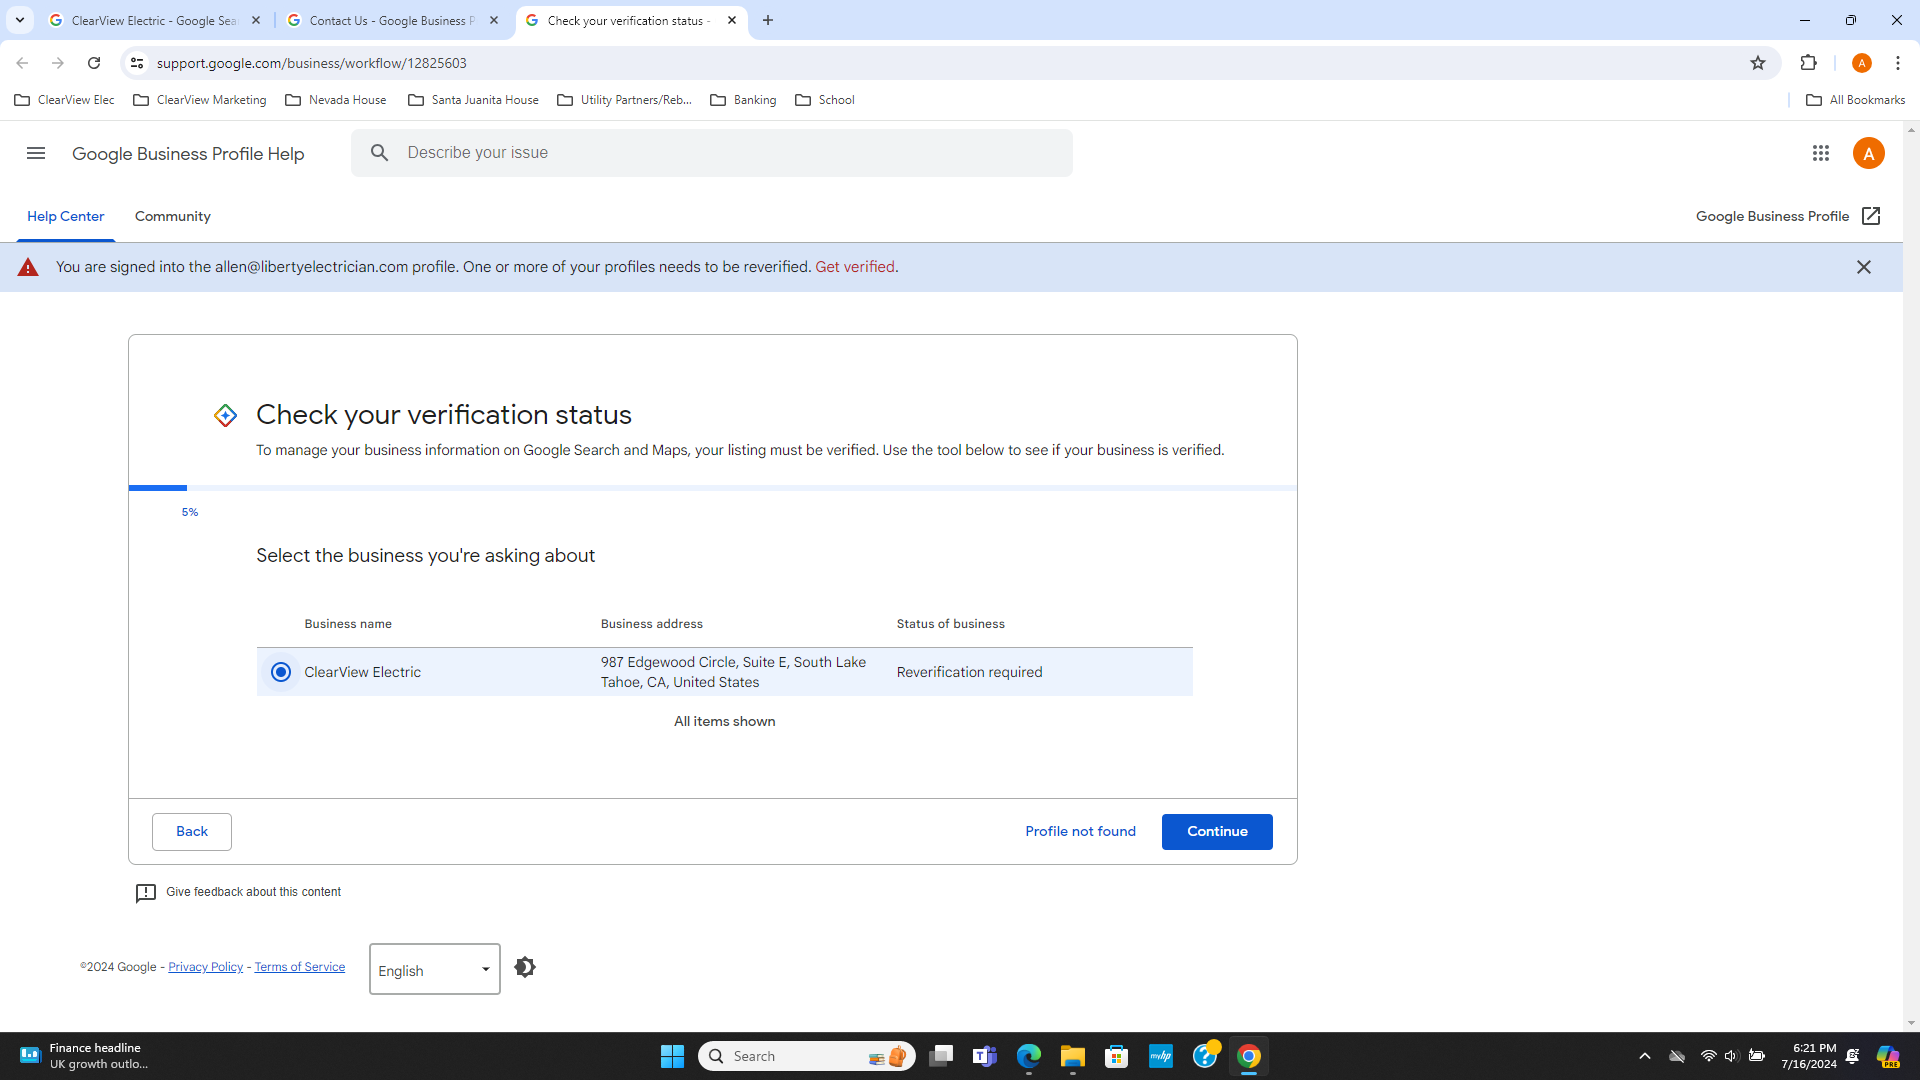
Task: Open the Get verified link
Action: click(855, 267)
